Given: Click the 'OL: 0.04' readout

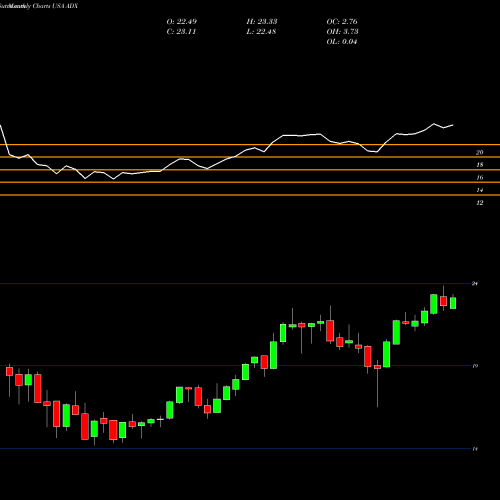Looking at the screenshot, I should coord(342,42).
